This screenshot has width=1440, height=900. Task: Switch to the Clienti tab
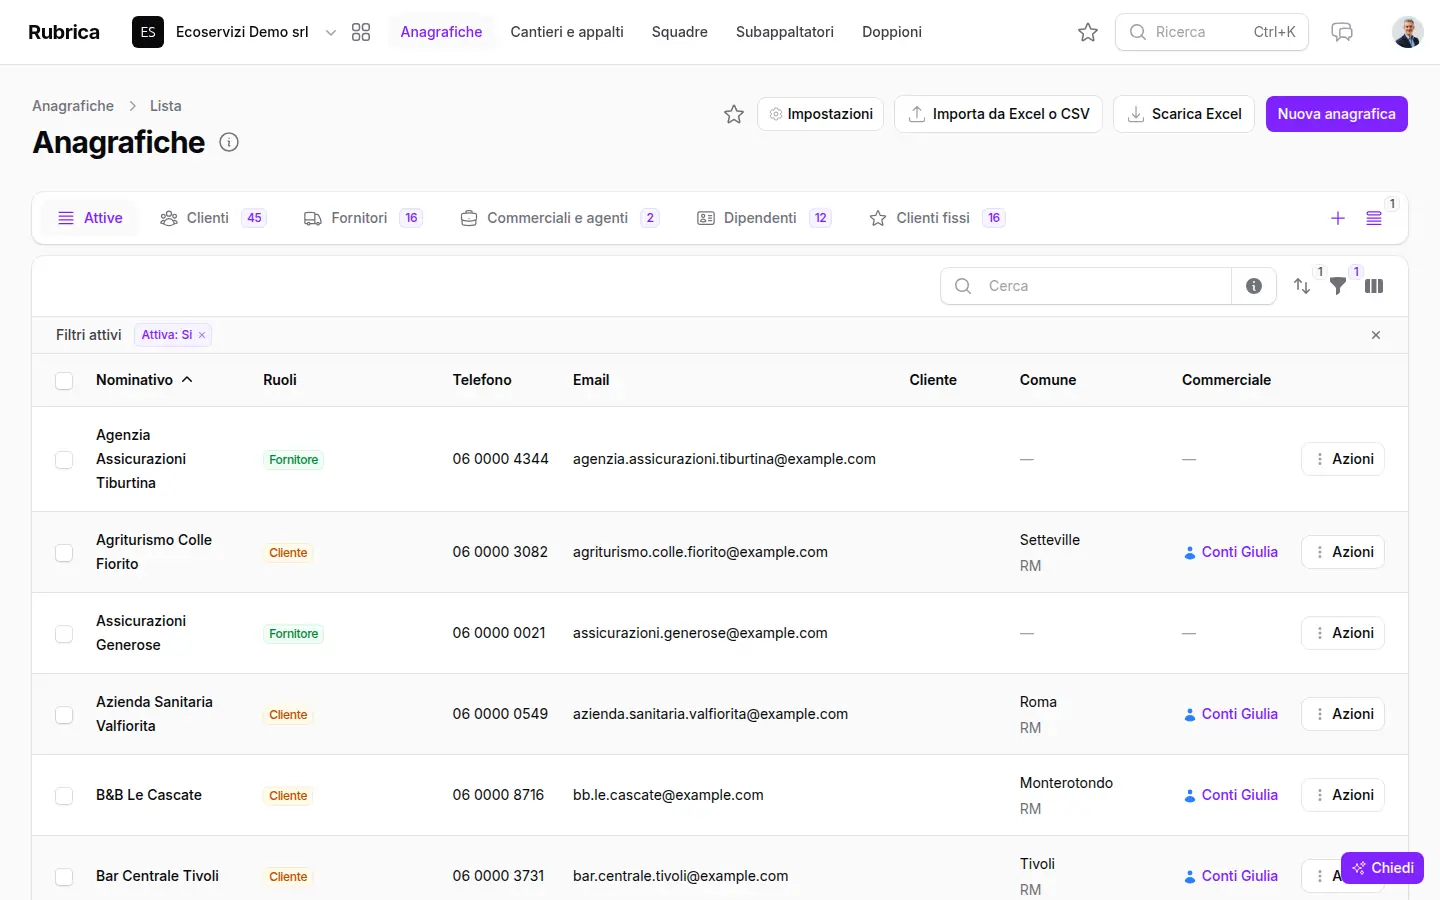coord(213,218)
